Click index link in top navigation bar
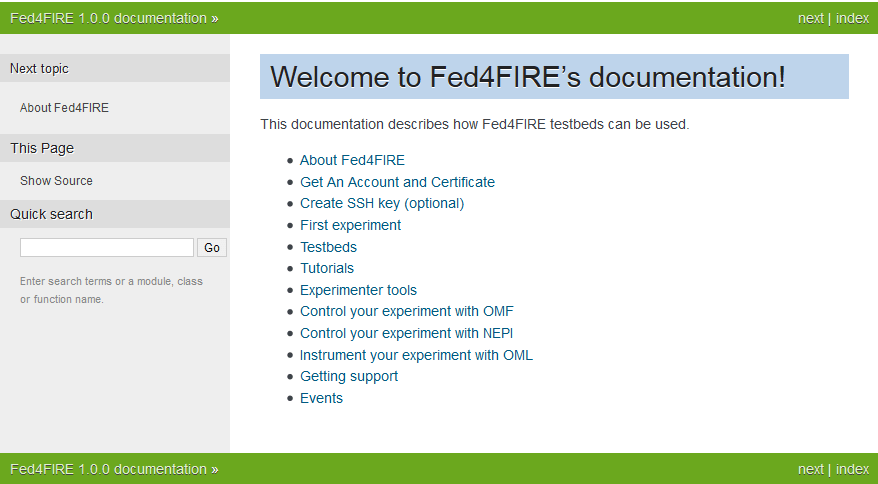The height and width of the screenshot is (484, 878). (852, 18)
